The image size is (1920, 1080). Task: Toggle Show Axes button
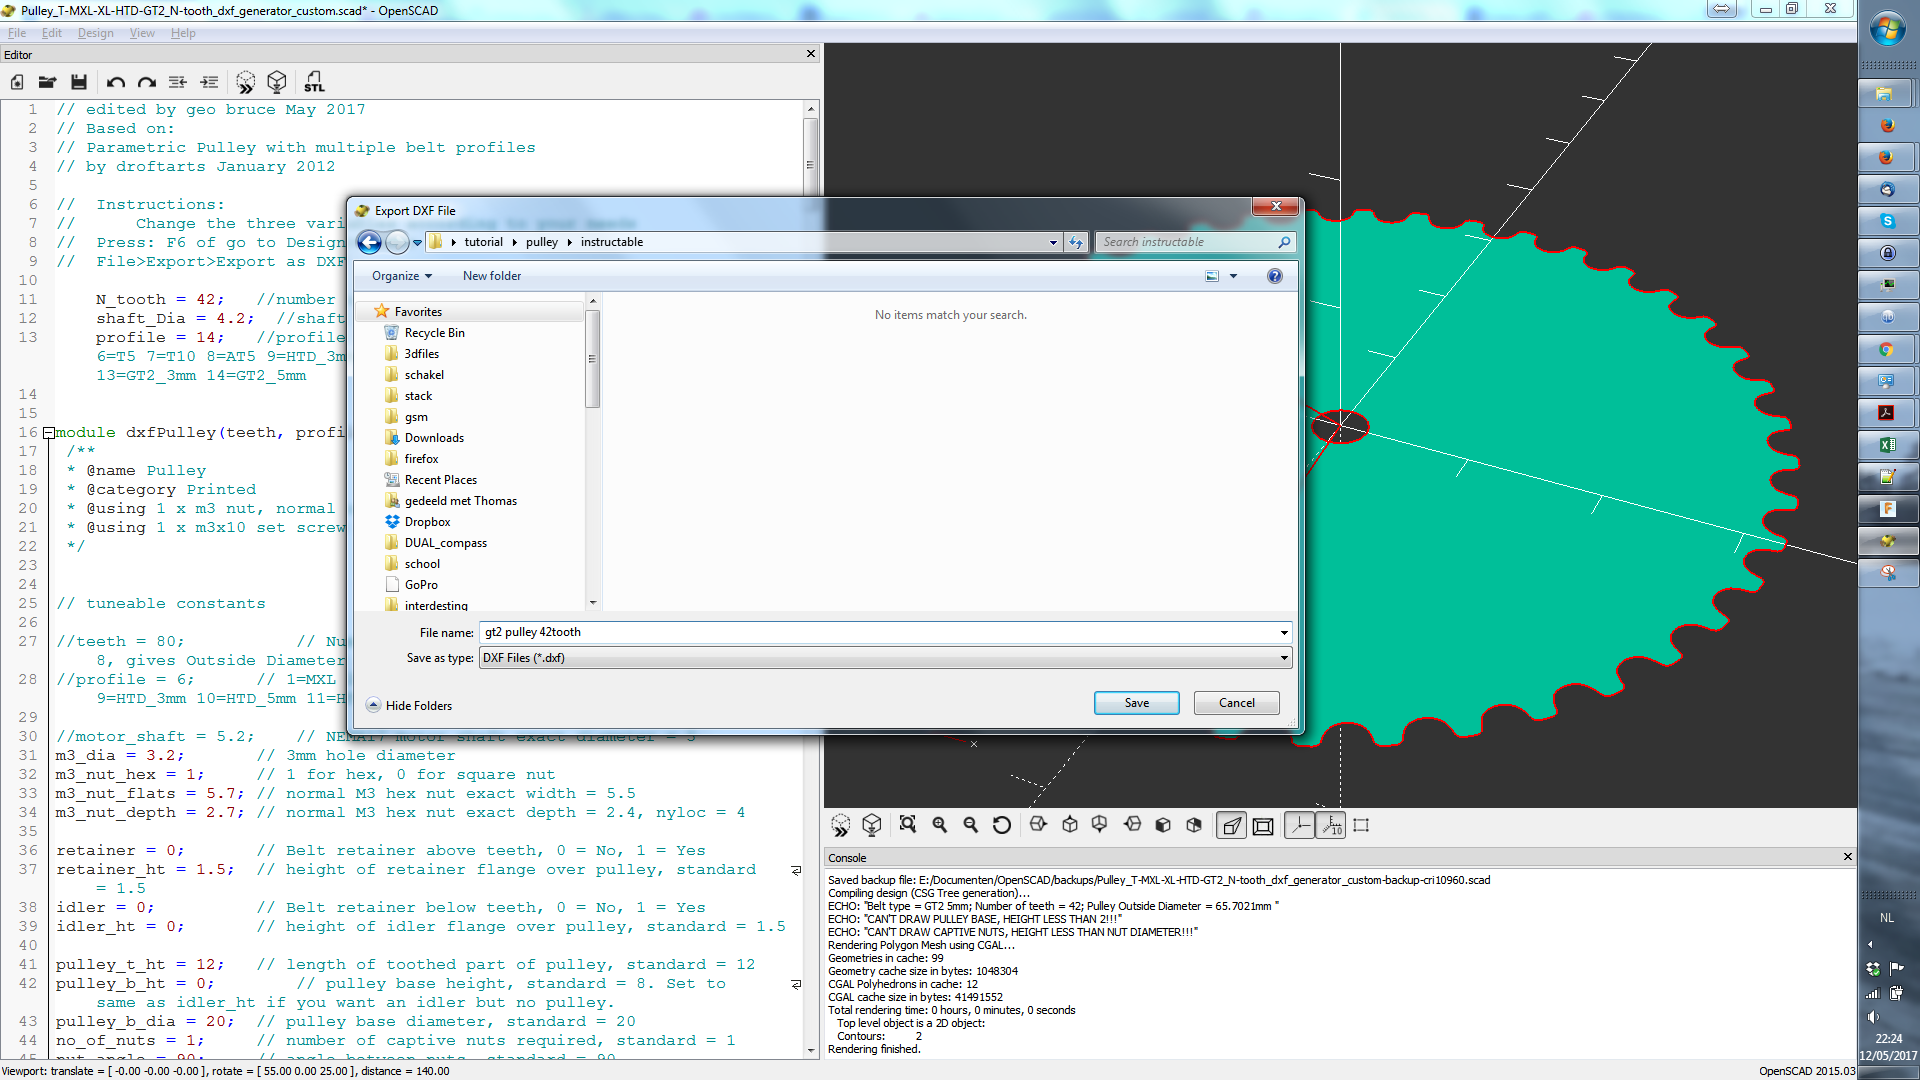pyautogui.click(x=1299, y=825)
